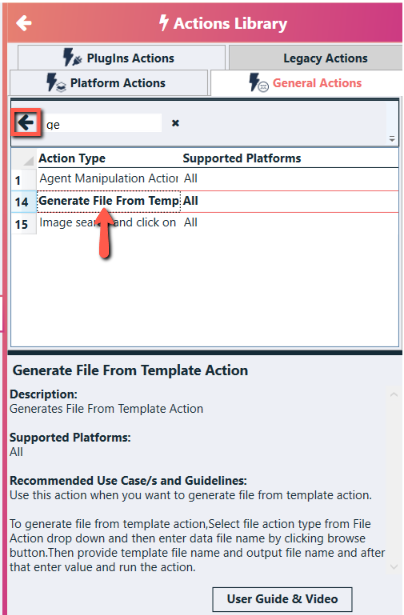Clear the search with the x icon
Screen dimensions: 404x615
[175, 123]
